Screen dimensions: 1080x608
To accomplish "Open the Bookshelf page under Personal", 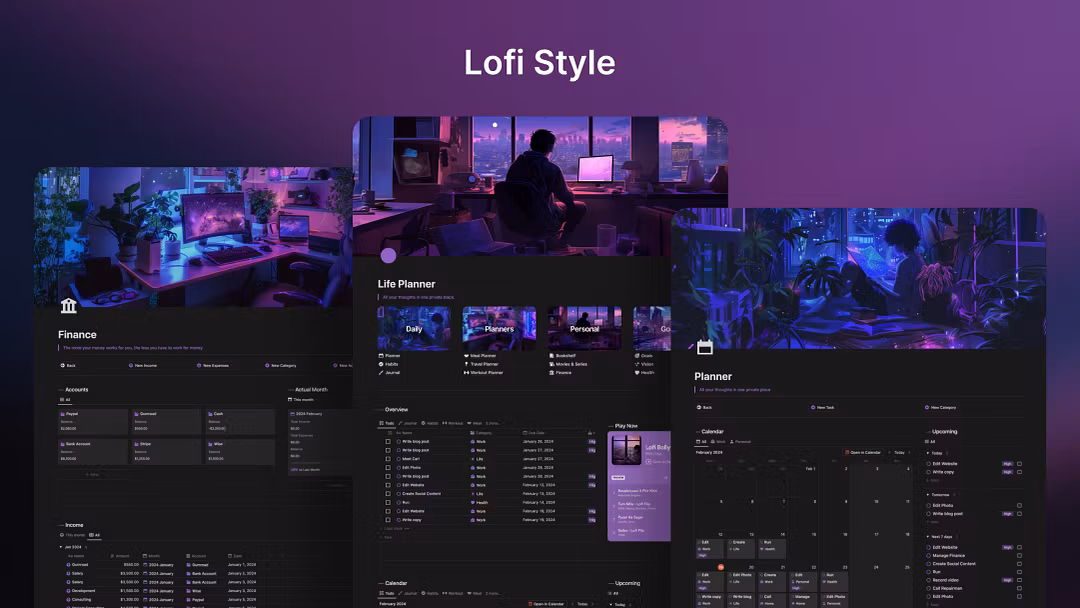I will (x=563, y=356).
